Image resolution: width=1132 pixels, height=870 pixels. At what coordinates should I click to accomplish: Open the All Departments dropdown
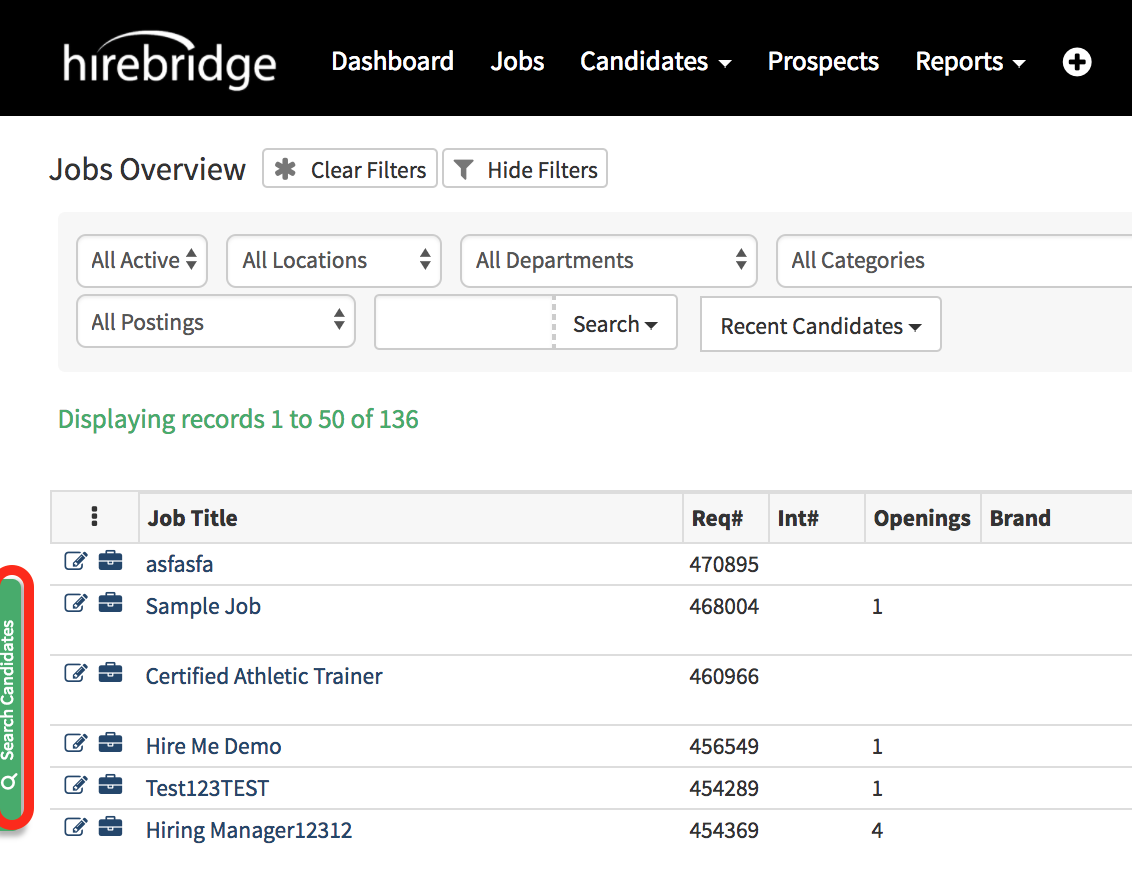(608, 261)
